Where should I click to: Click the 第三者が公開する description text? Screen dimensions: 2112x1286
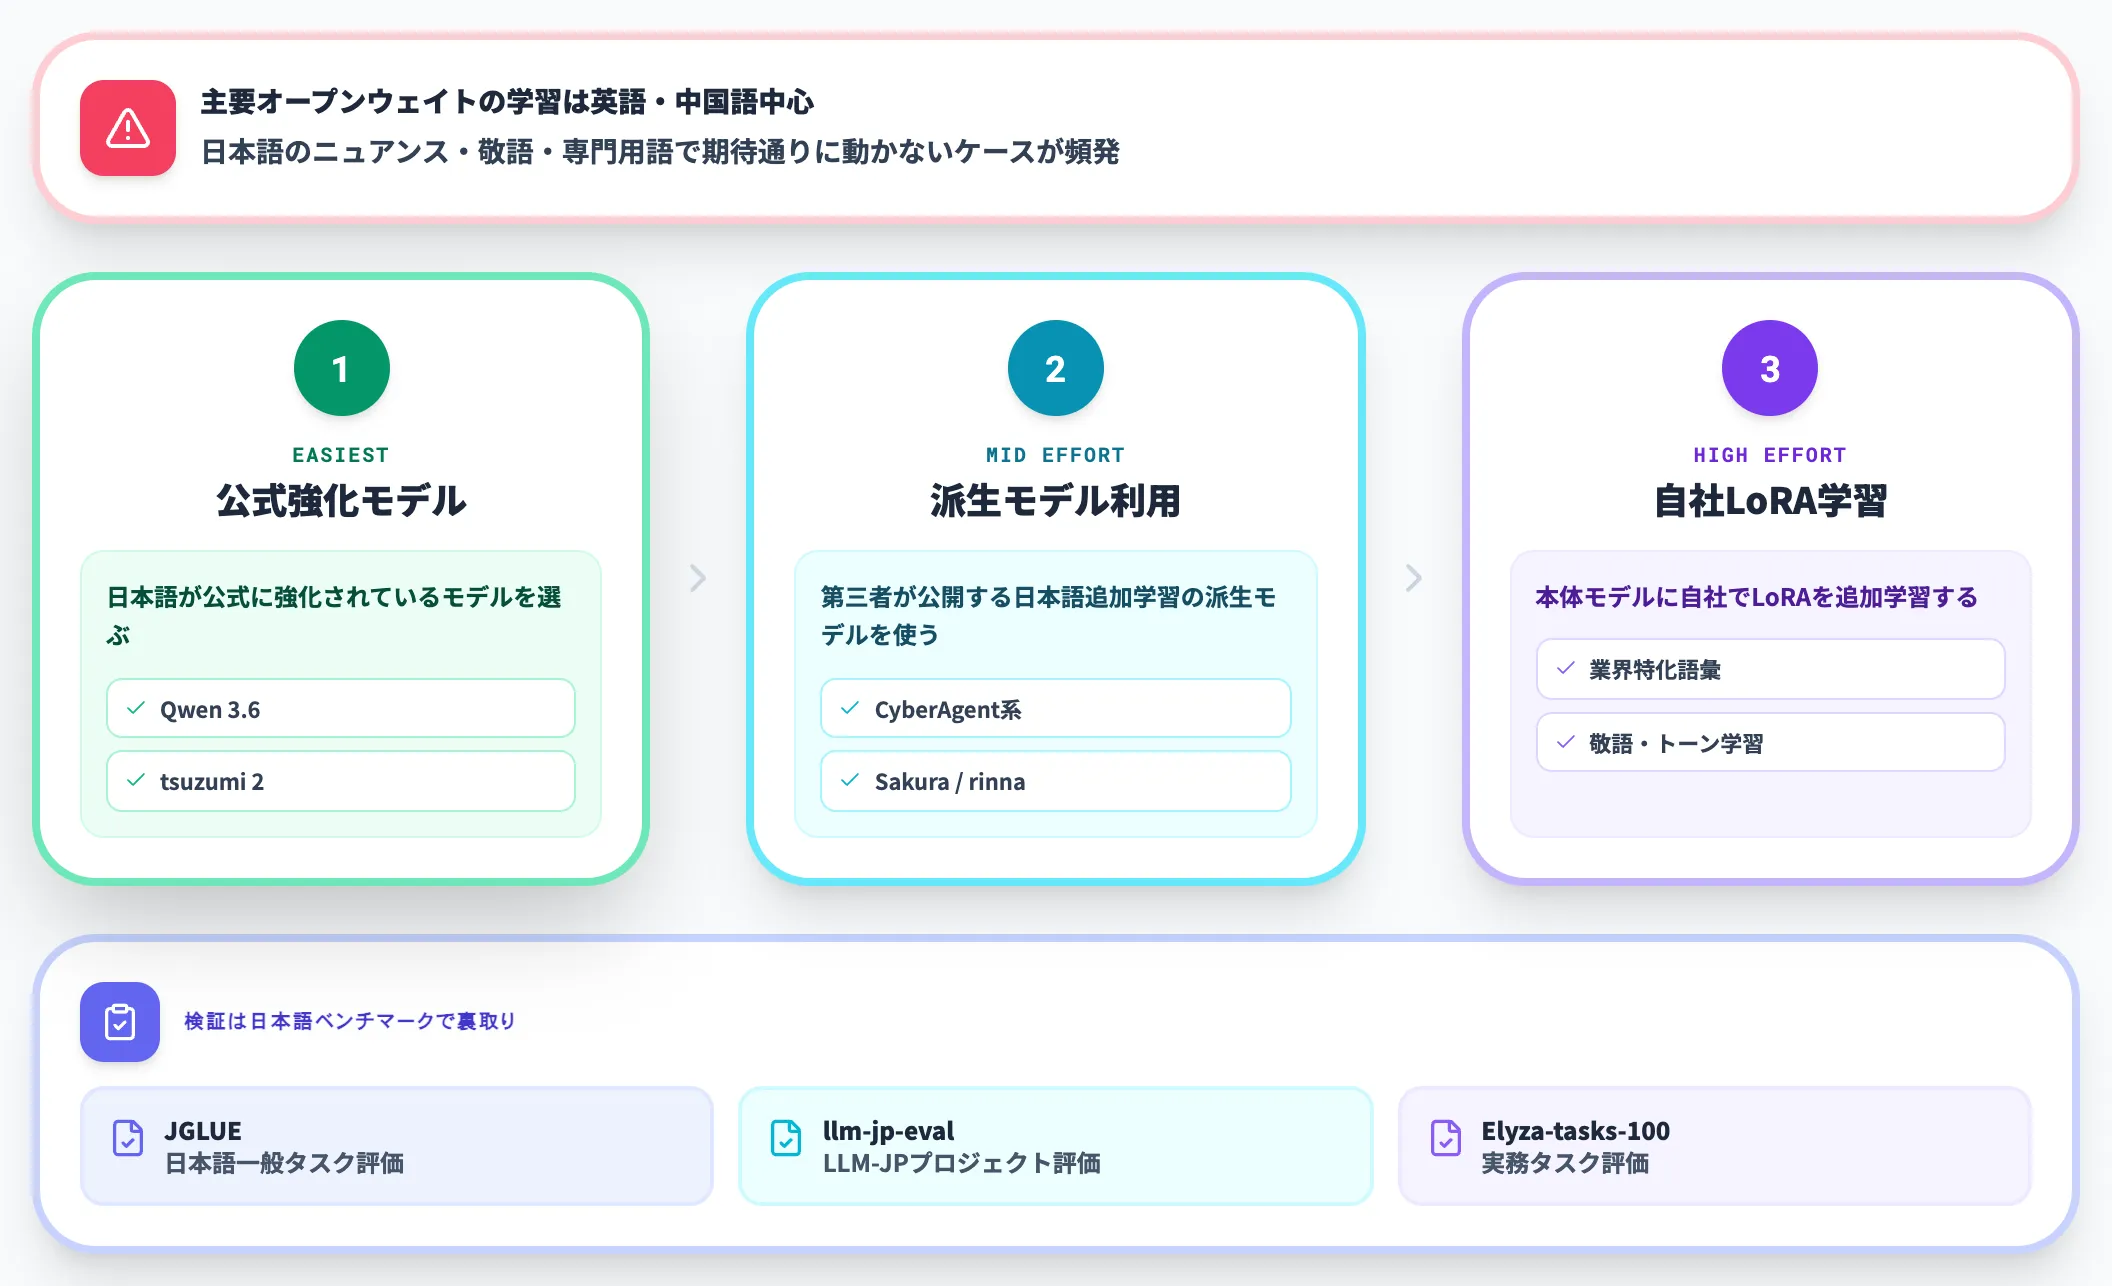1049,616
